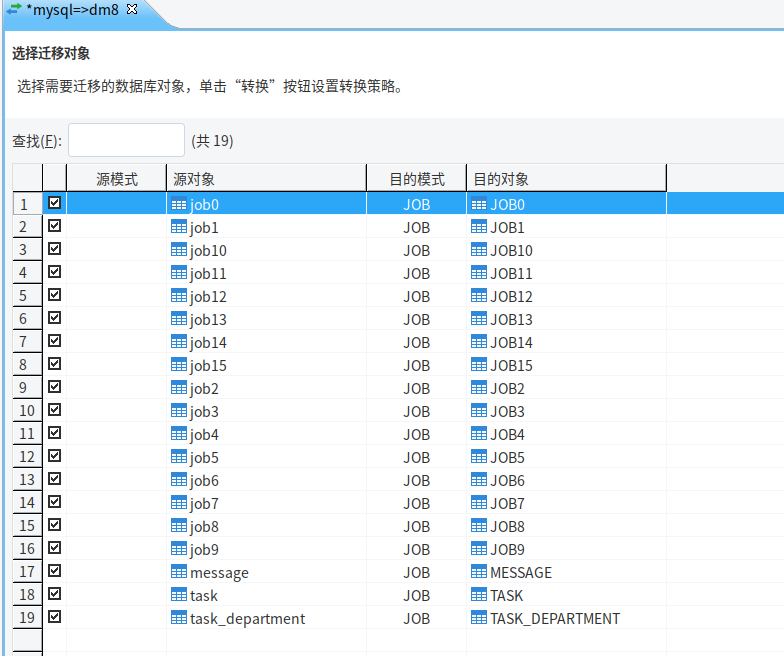The width and height of the screenshot is (784, 656).
Task: Uncheck the checkbox for row 2 job1
Action: [x=54, y=226]
